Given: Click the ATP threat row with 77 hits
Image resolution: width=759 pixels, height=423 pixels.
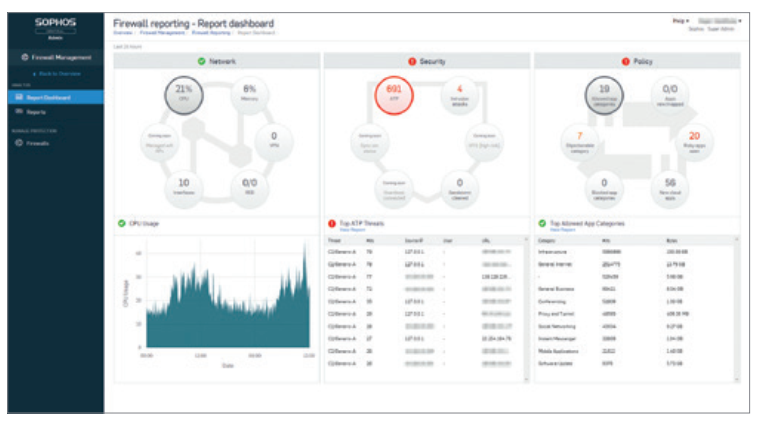Looking at the screenshot, I should (x=424, y=277).
